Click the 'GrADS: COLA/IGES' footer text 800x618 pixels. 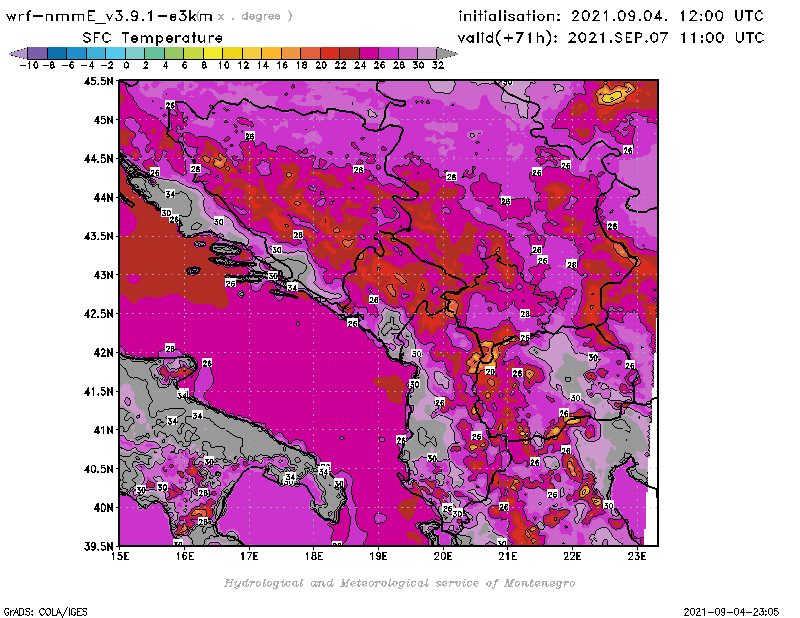(45, 612)
